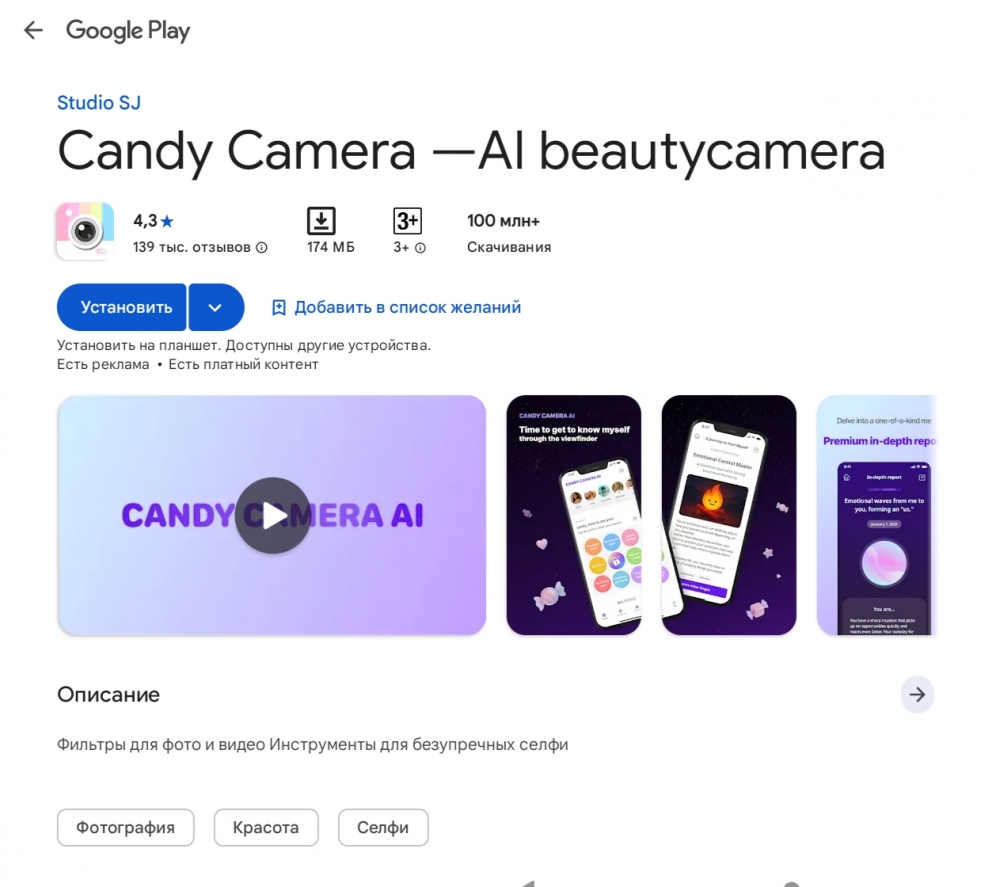Open the flame character screenshot
Viewport: 1000px width, 887px height.
click(729, 515)
